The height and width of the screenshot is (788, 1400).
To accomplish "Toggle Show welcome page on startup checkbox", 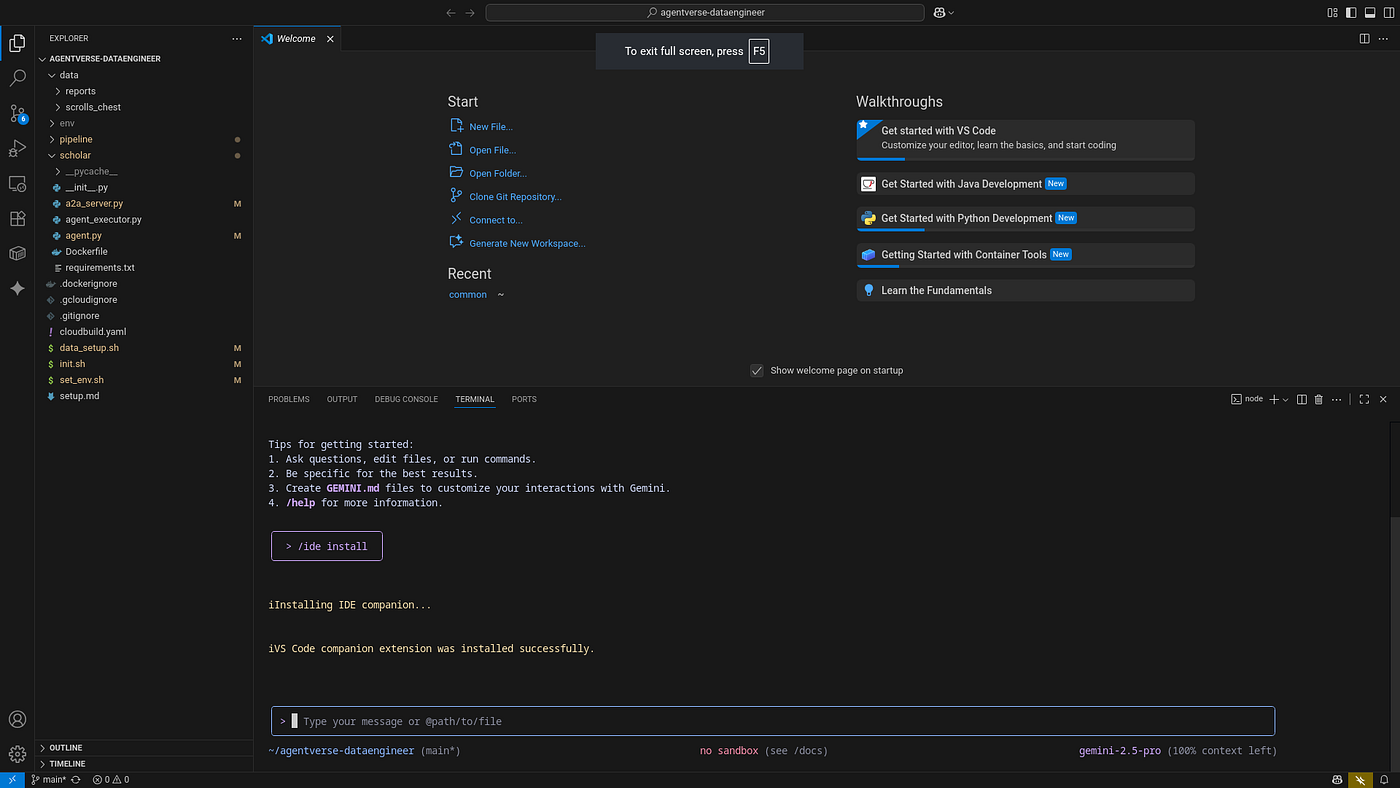I will point(757,370).
